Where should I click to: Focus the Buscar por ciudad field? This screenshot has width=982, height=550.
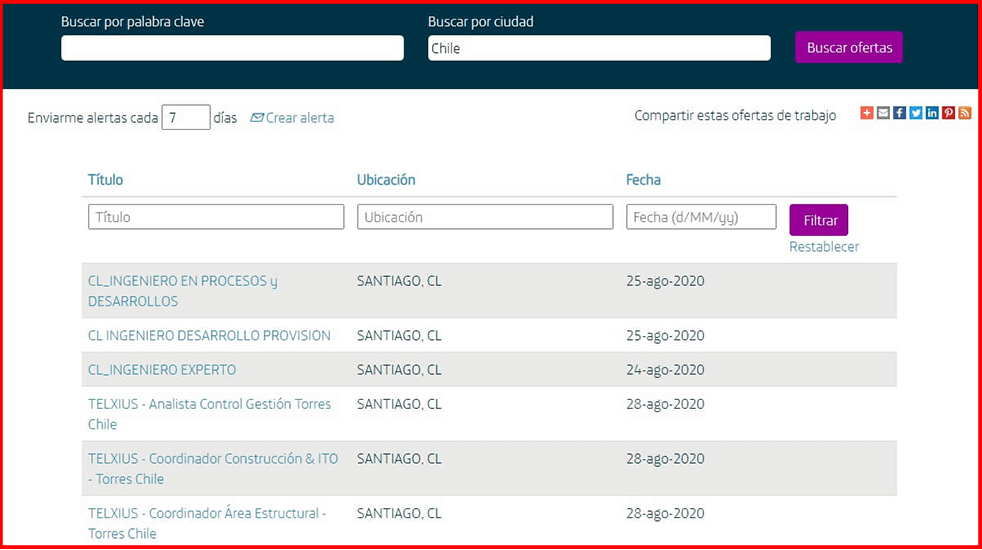[599, 48]
